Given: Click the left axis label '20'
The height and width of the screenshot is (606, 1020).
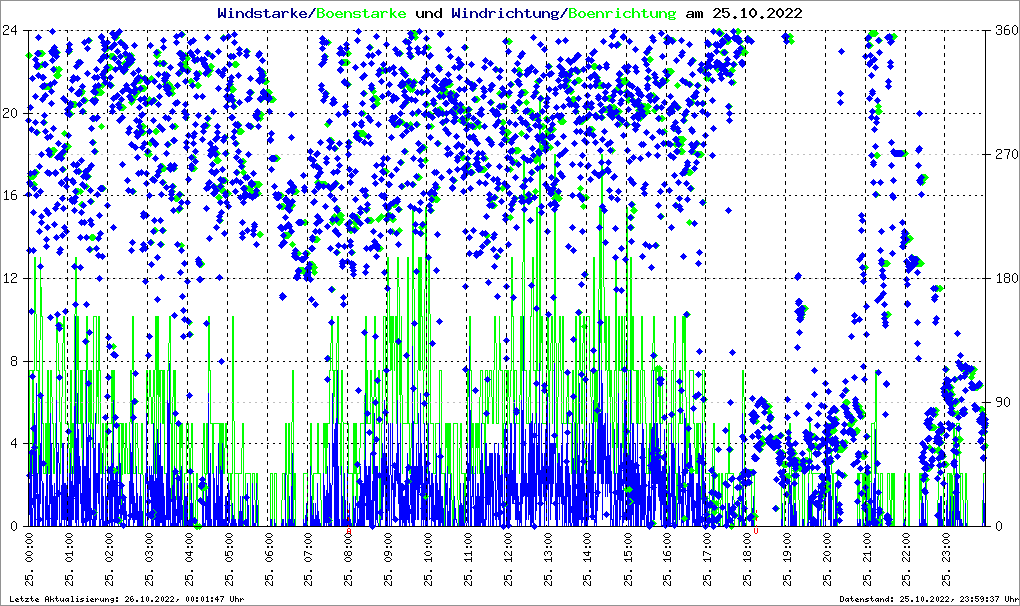Looking at the screenshot, I should [x=10, y=113].
